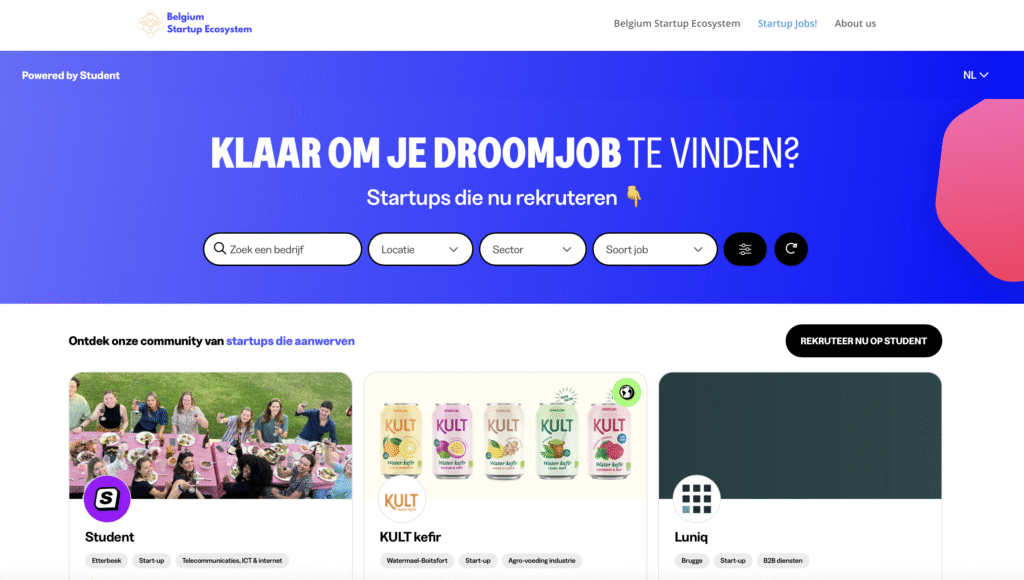
Task: Go to Startup Jobs! nav item
Action: point(787,24)
